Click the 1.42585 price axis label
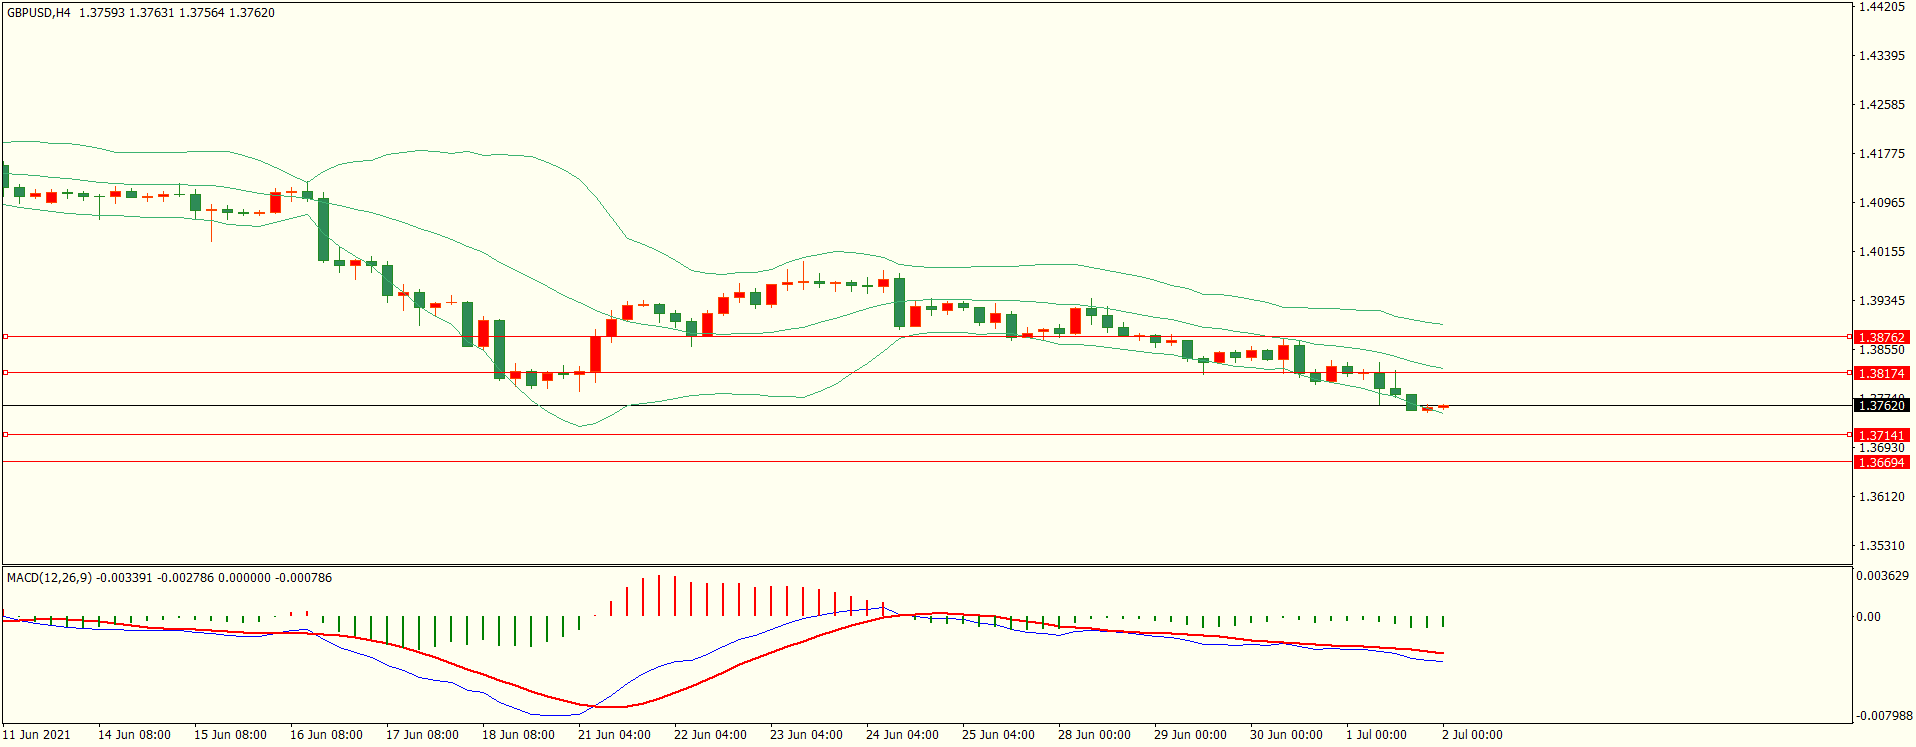 1882,105
